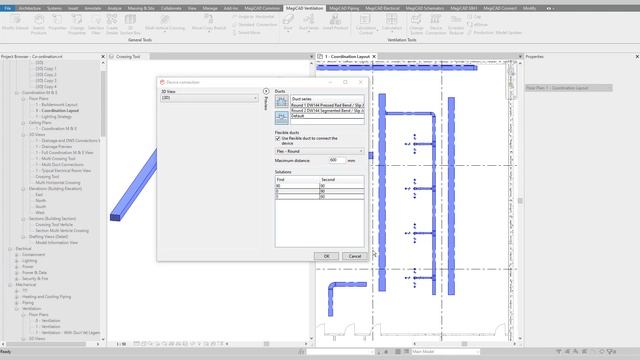Collapse the Ceiling Plans tree node

pos(23,122)
